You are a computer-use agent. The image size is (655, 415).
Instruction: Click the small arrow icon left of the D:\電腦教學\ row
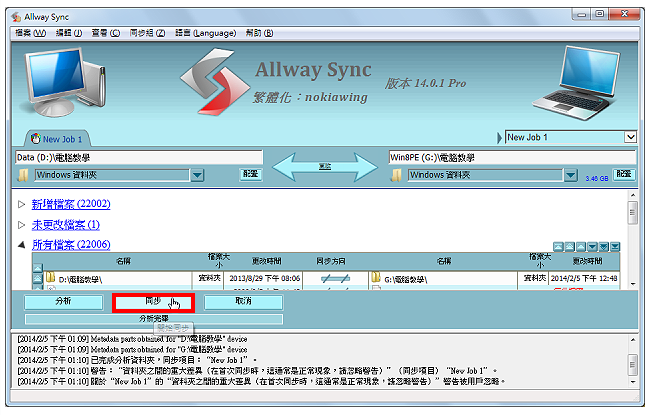coord(38,278)
